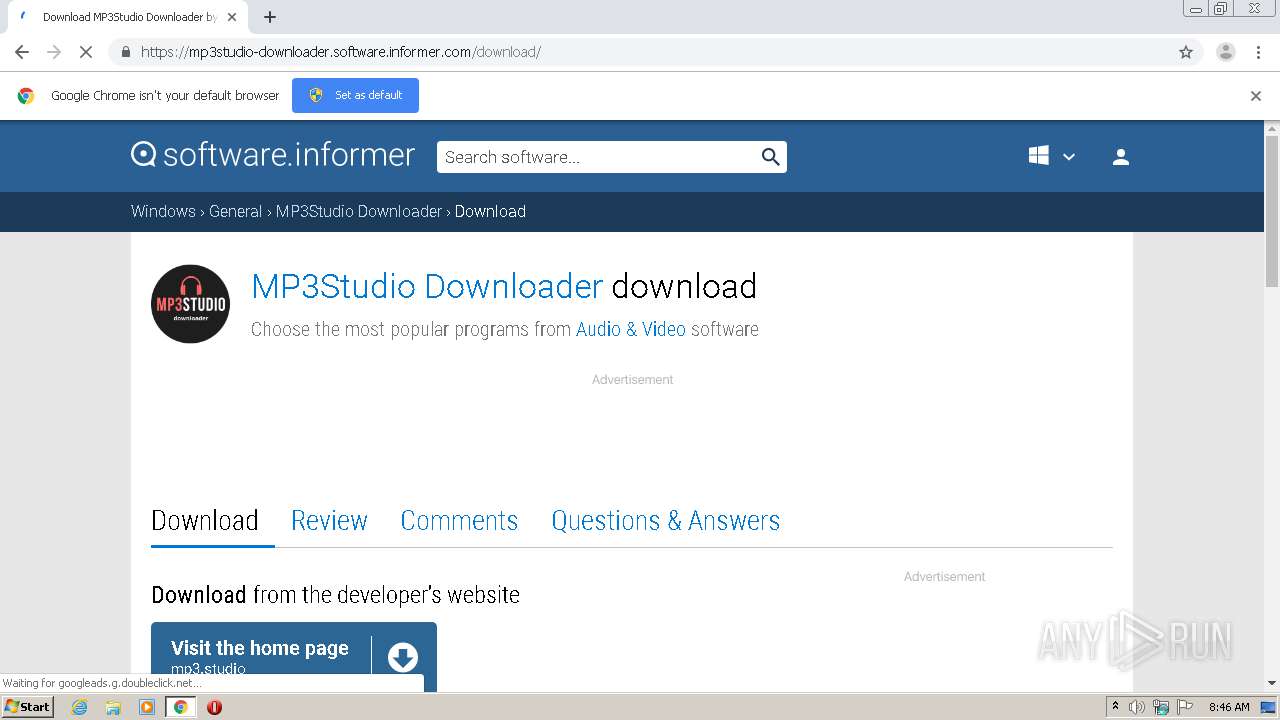Stop loading the page
The height and width of the screenshot is (720, 1280).
tap(86, 52)
